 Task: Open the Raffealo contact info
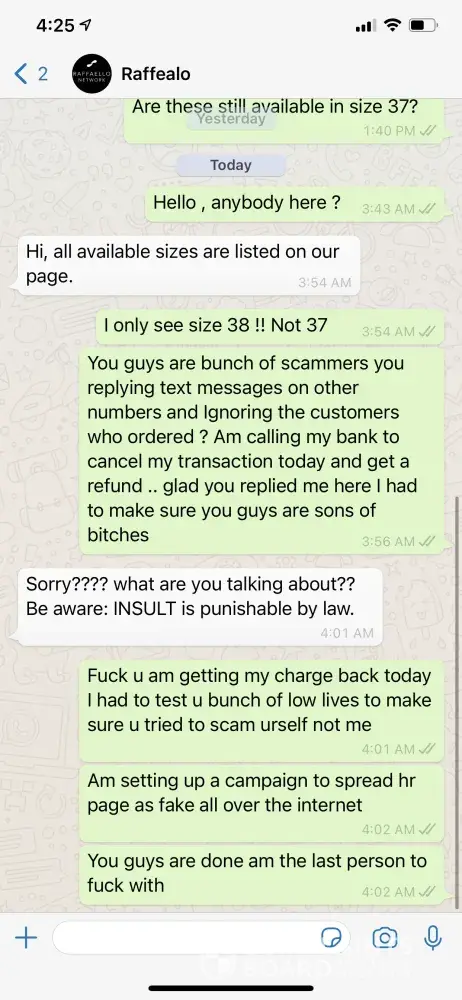tap(156, 74)
